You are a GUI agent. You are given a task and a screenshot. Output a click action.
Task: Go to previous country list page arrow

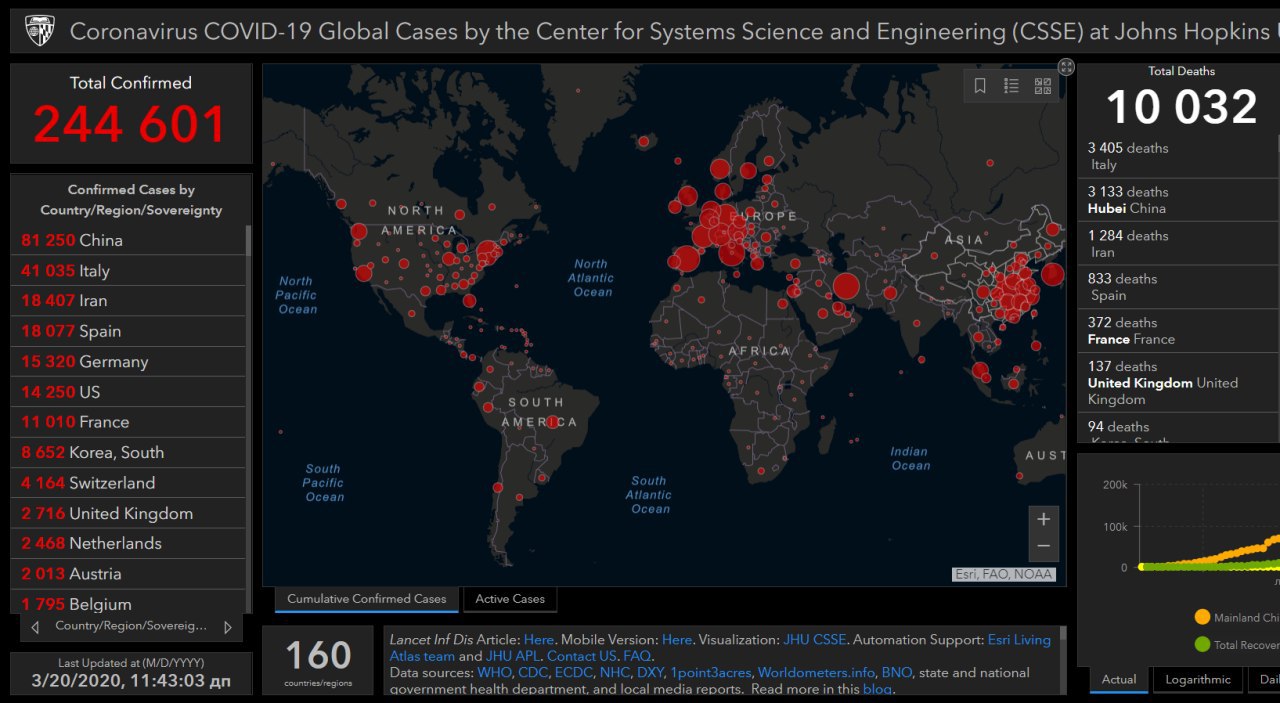[x=35, y=627]
